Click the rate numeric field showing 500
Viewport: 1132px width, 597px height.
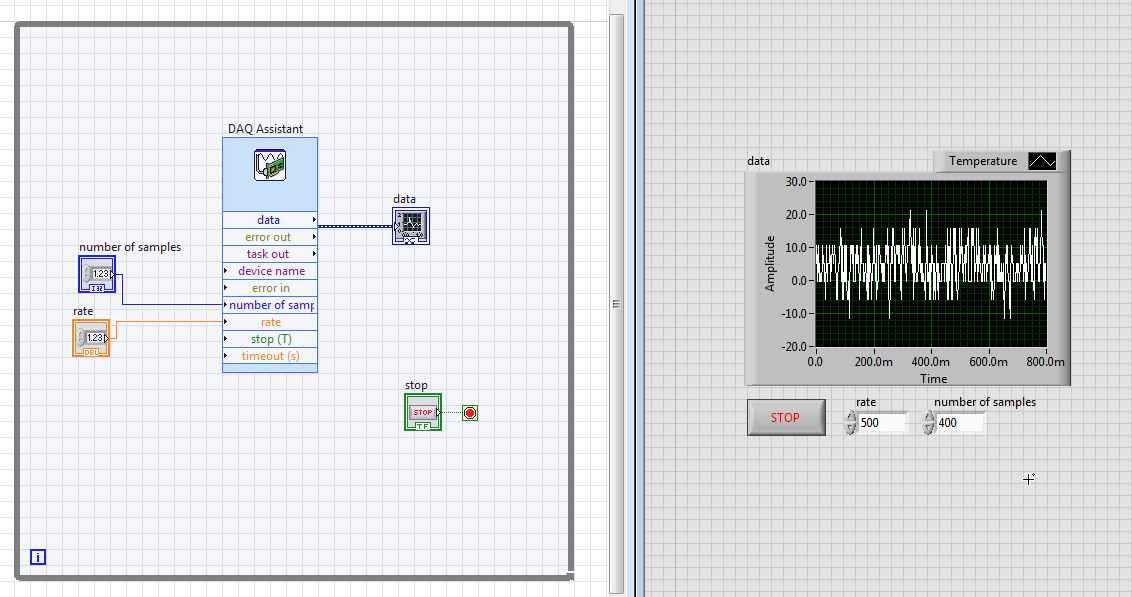tap(882, 423)
